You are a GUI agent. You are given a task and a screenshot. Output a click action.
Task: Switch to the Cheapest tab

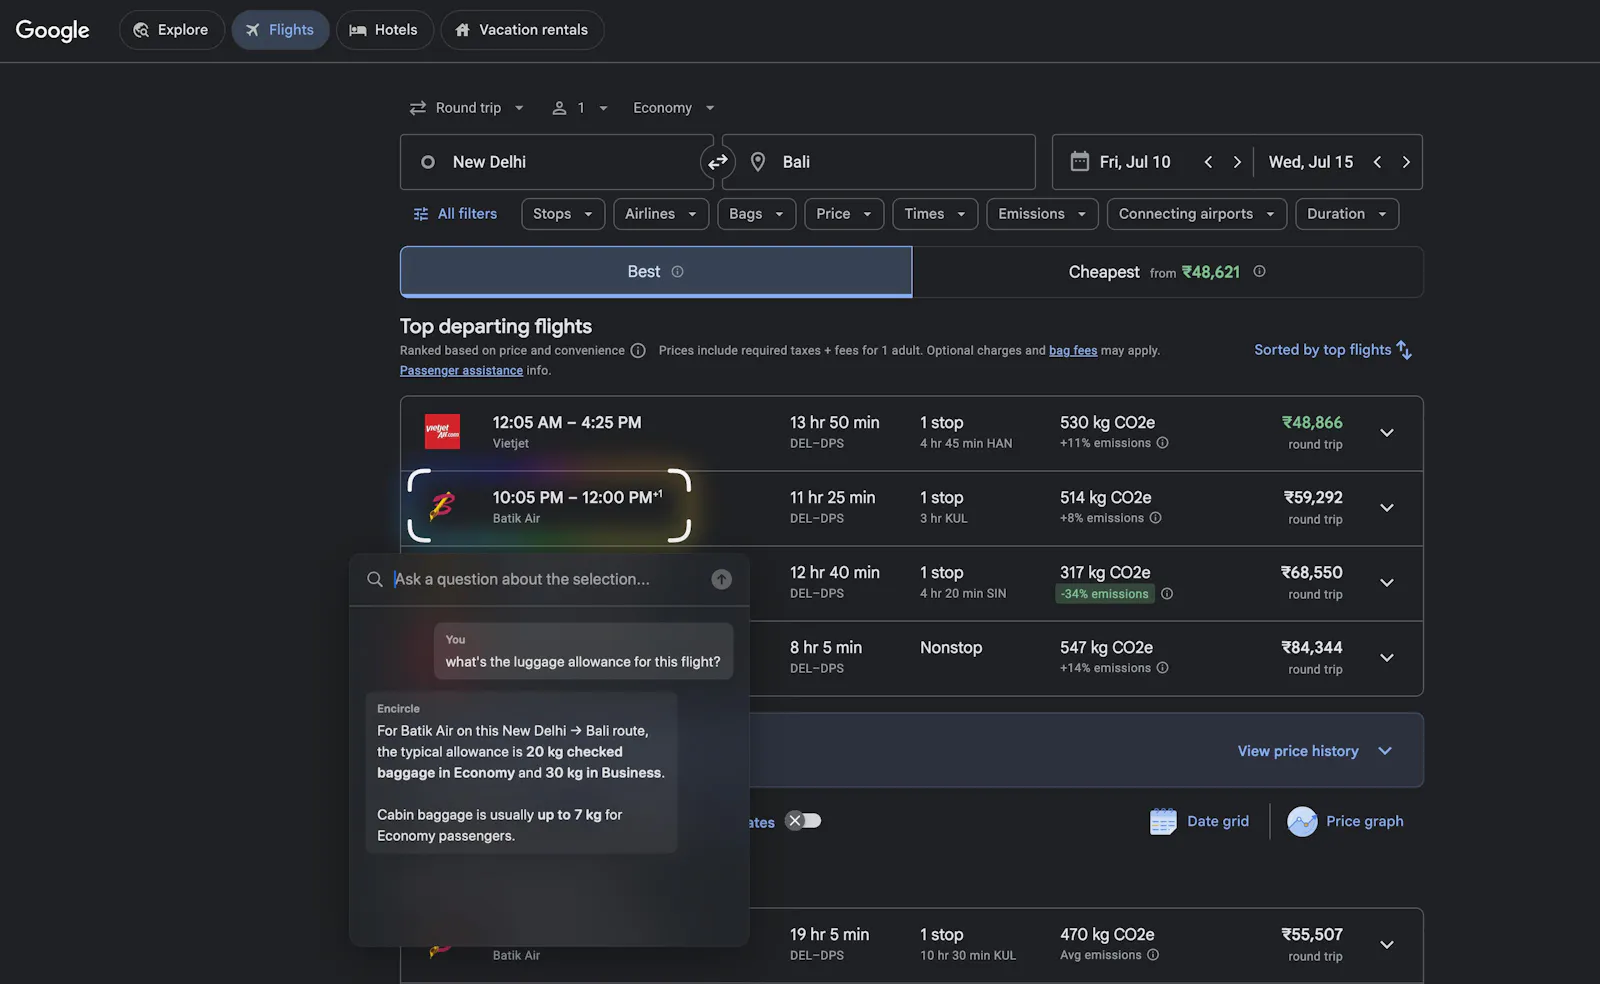(x=1167, y=272)
